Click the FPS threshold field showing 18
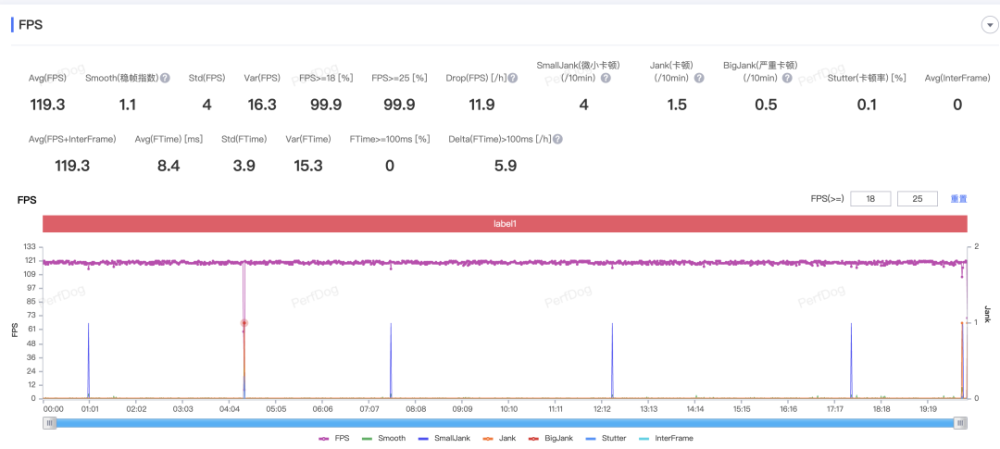 tap(871, 199)
